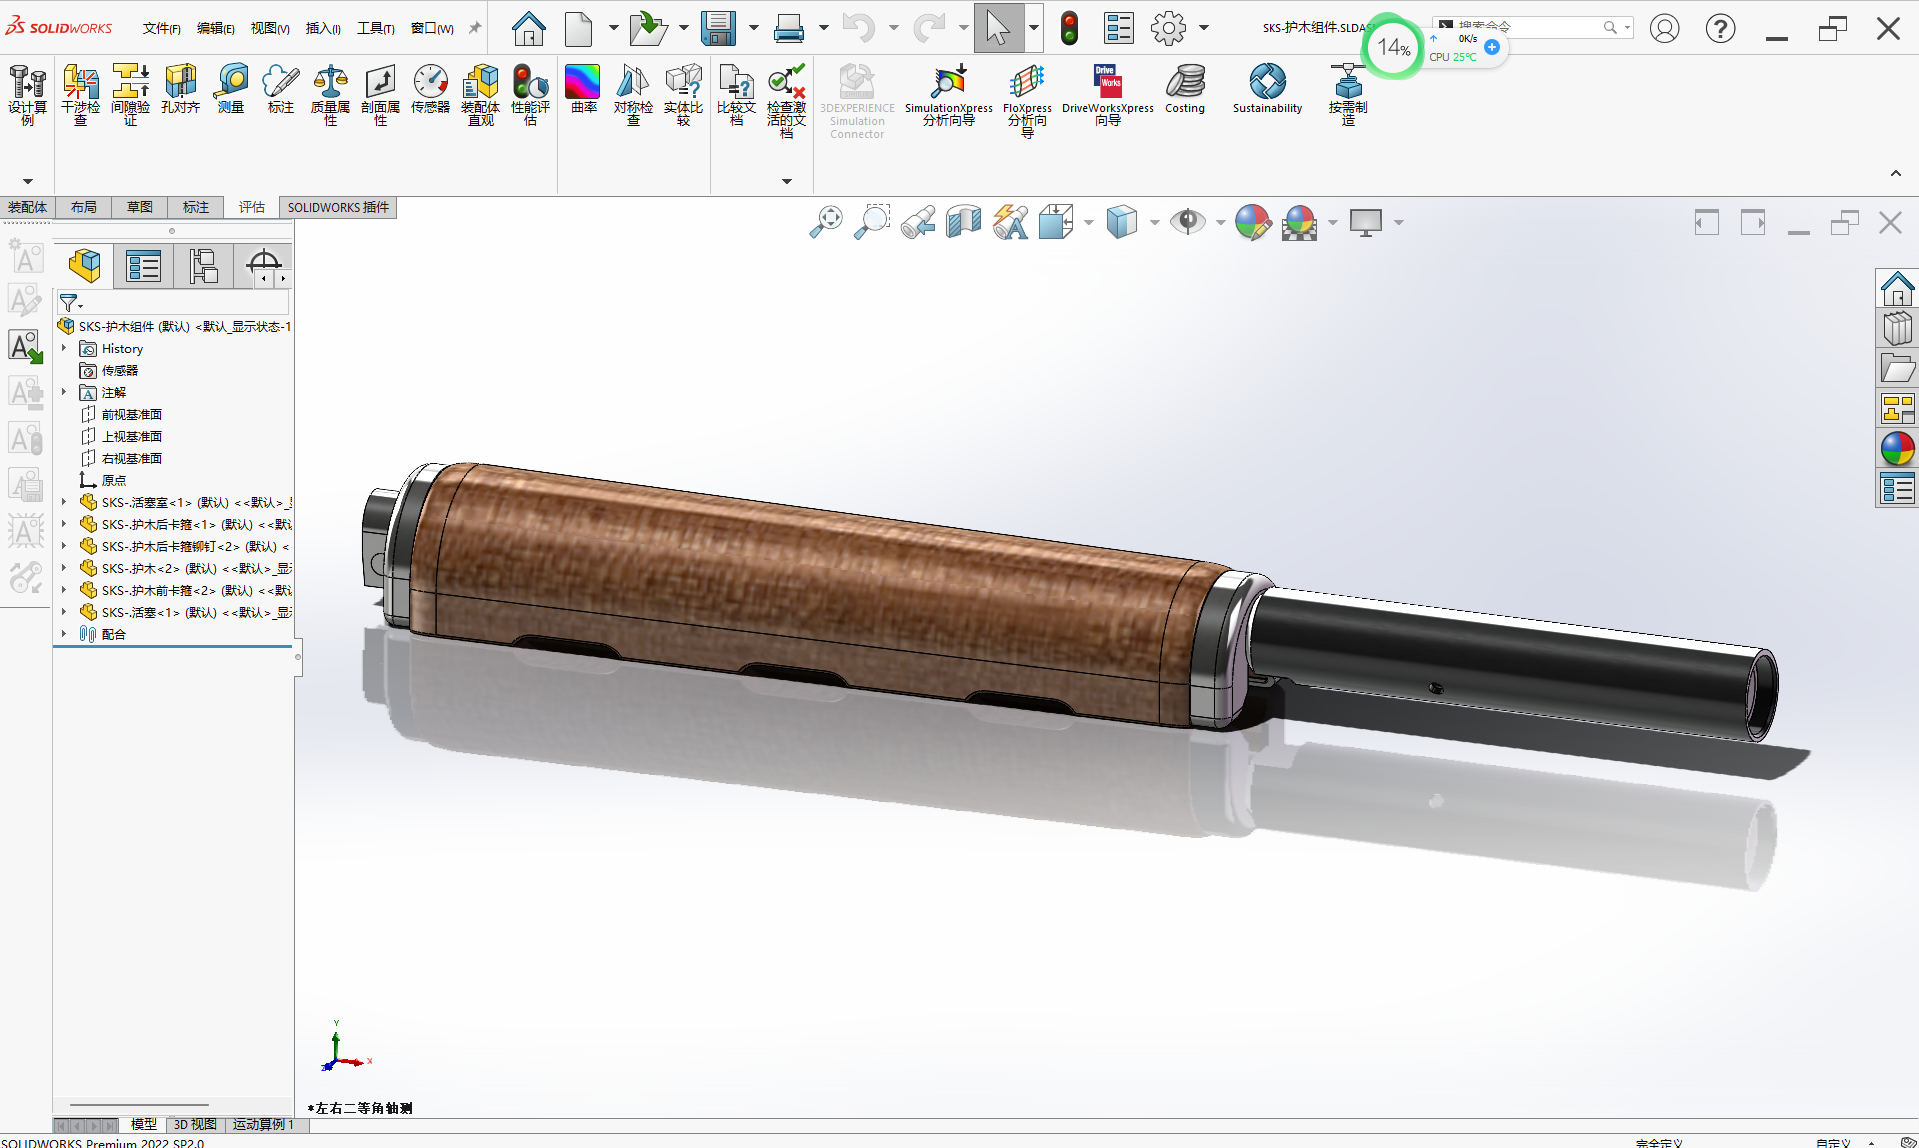Open the ConfigurationManager tab
The width and height of the screenshot is (1919, 1148).
click(x=203, y=266)
